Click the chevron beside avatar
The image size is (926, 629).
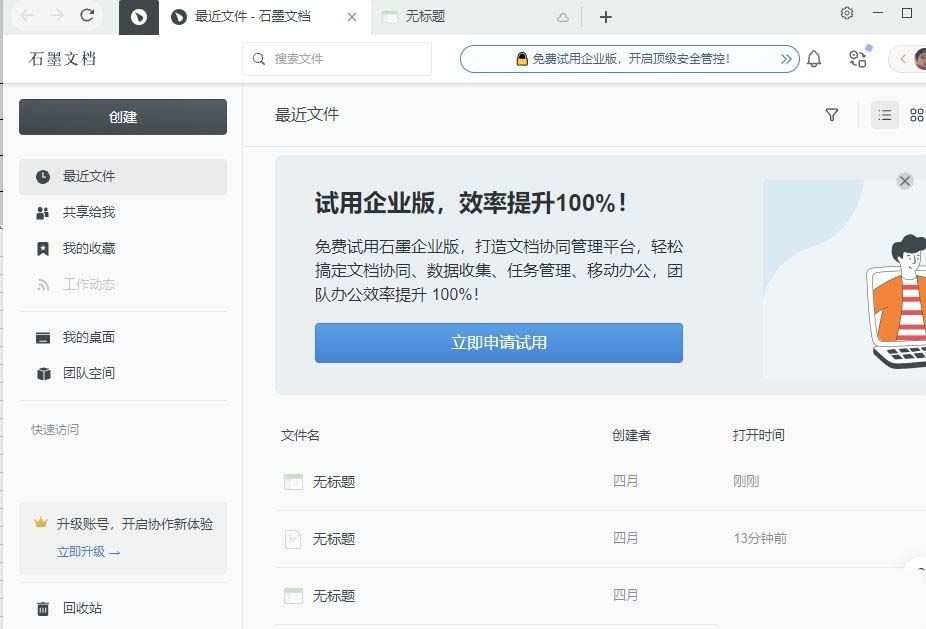pyautogui.click(x=902, y=58)
